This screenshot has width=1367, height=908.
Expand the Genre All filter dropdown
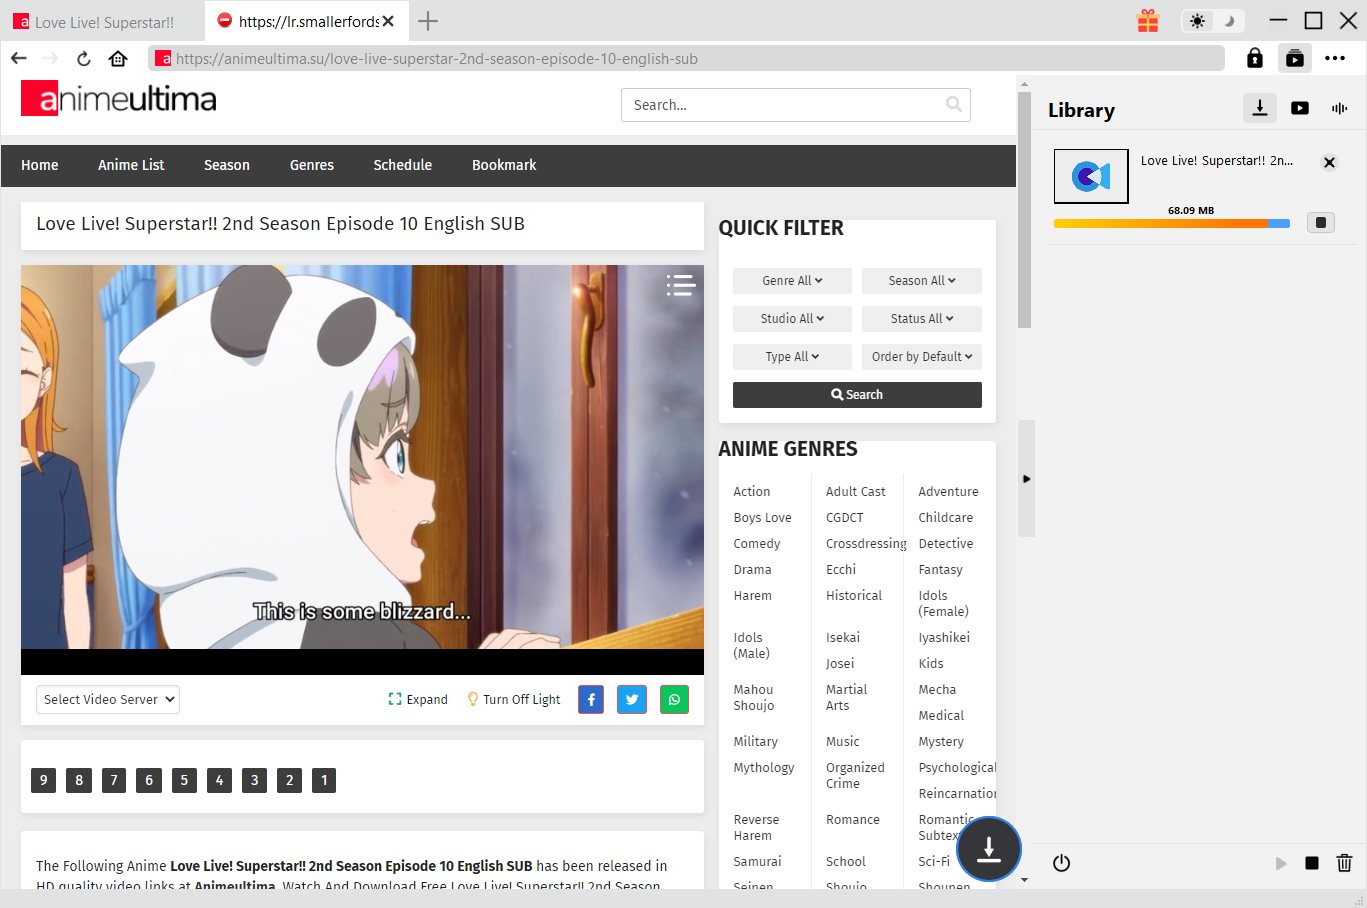(792, 281)
